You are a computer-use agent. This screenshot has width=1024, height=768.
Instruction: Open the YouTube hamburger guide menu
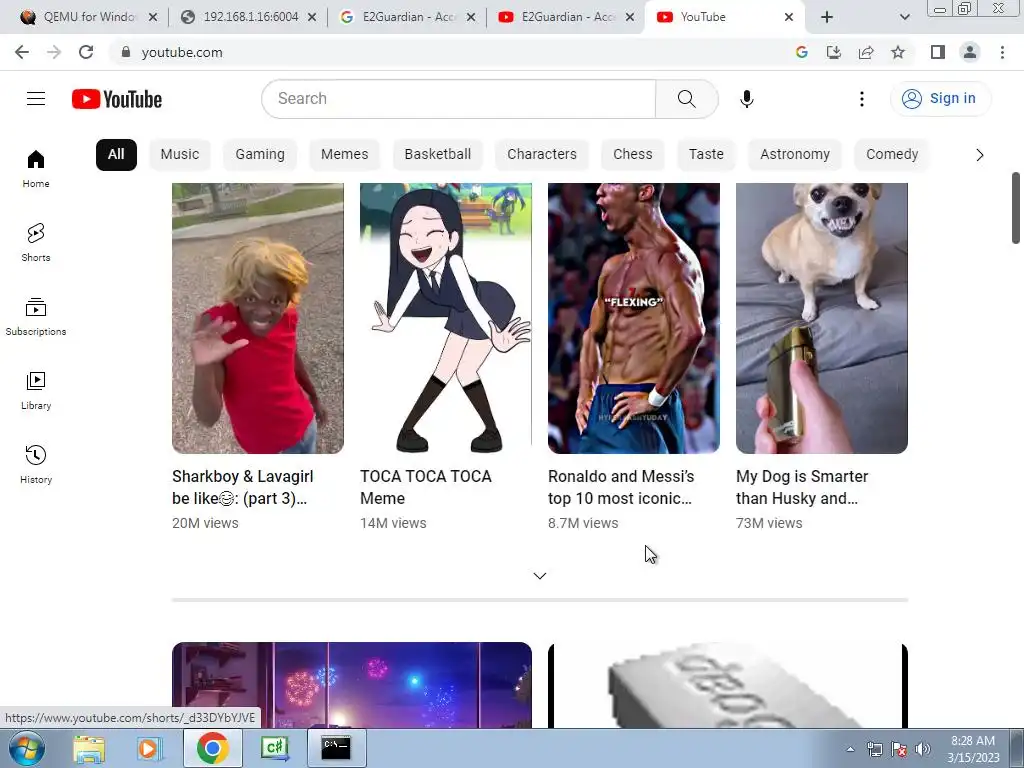pyautogui.click(x=36, y=99)
